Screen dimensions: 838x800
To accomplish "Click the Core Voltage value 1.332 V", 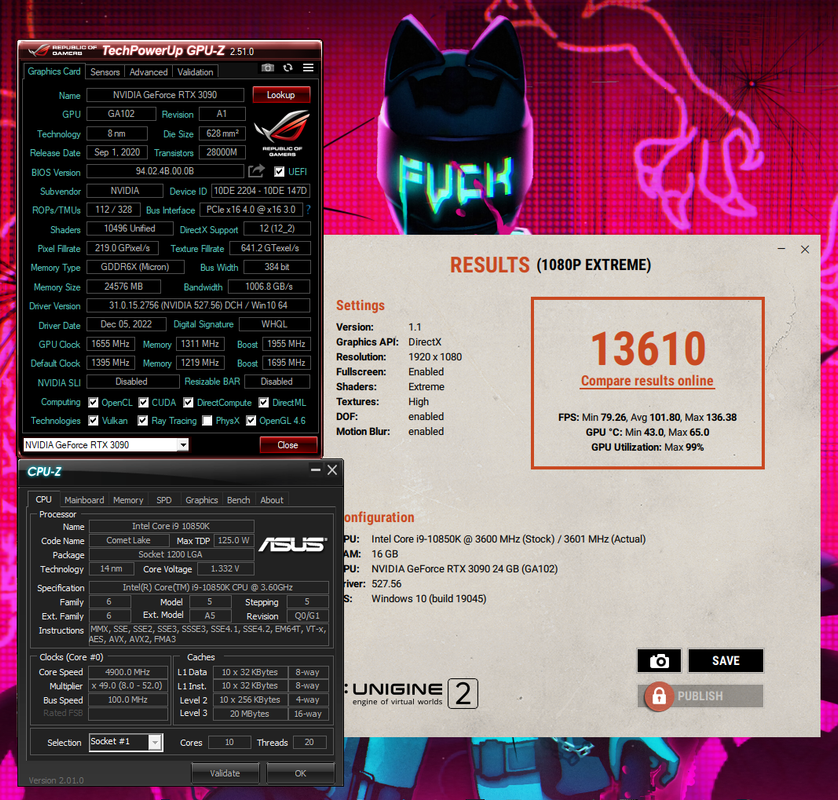I will (x=225, y=569).
